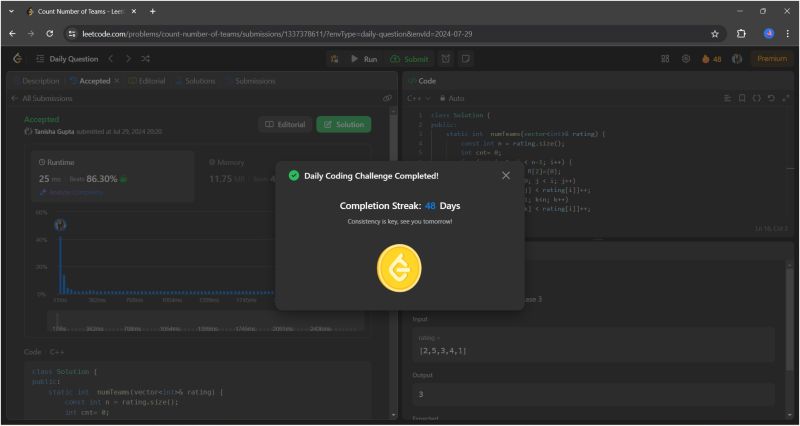Switch to the Editorial tab
This screenshot has height=426, width=800.
click(147, 81)
